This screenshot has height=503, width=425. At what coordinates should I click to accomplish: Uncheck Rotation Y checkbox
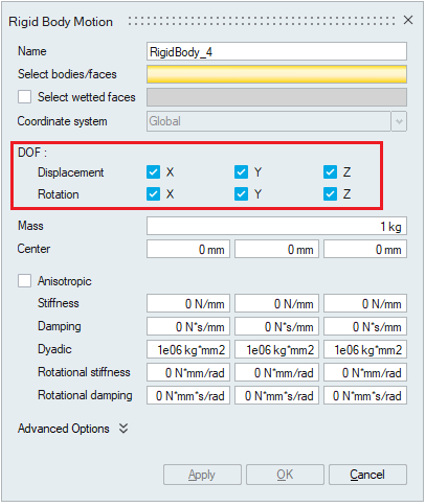(x=241, y=194)
